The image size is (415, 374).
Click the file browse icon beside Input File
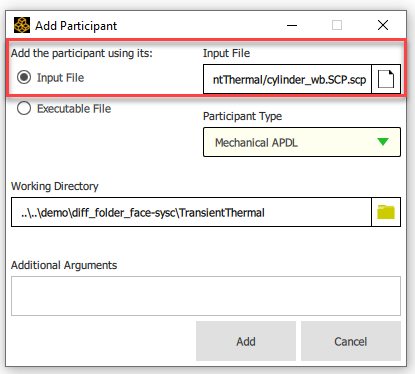(386, 79)
